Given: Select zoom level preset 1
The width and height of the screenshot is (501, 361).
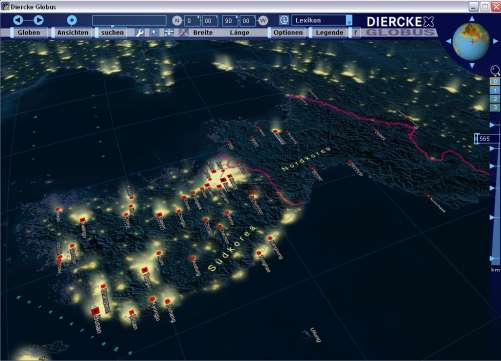Looking at the screenshot, I should 495,90.
